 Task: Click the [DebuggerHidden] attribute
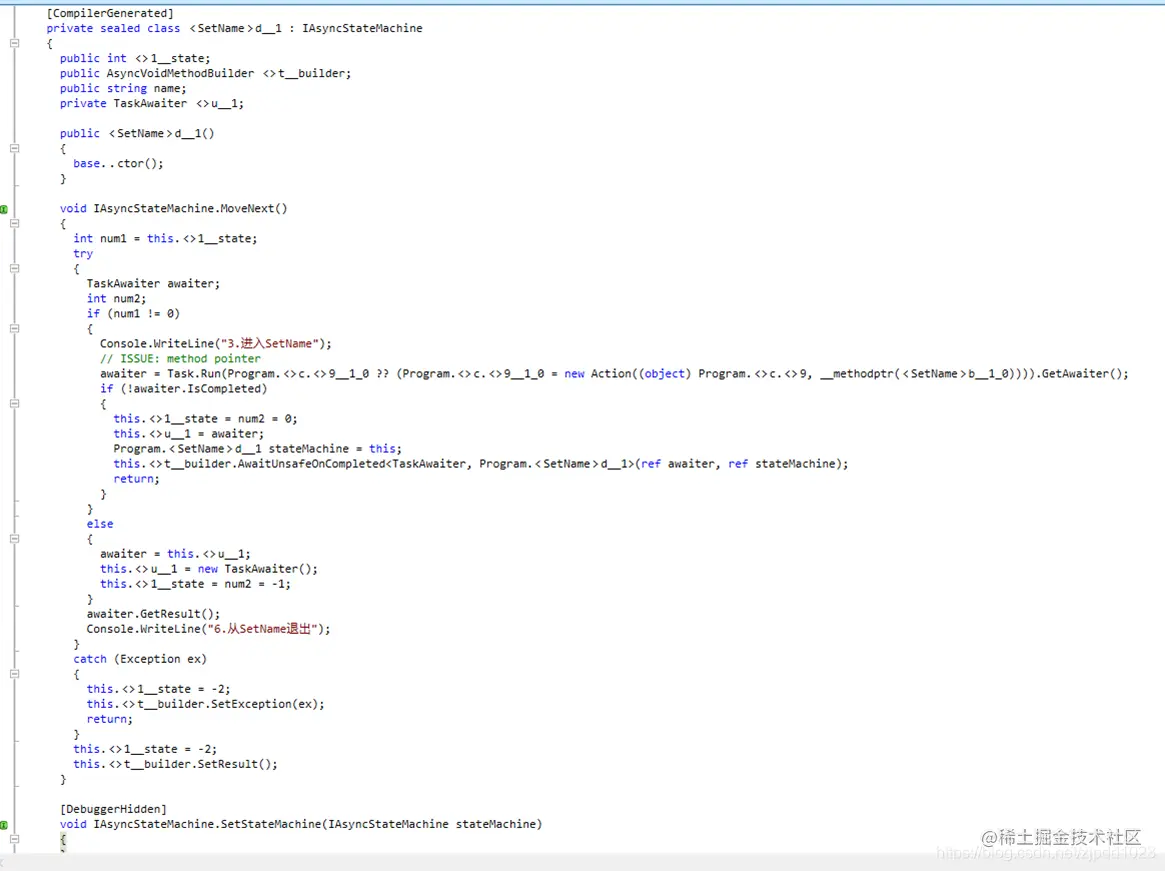tap(113, 809)
